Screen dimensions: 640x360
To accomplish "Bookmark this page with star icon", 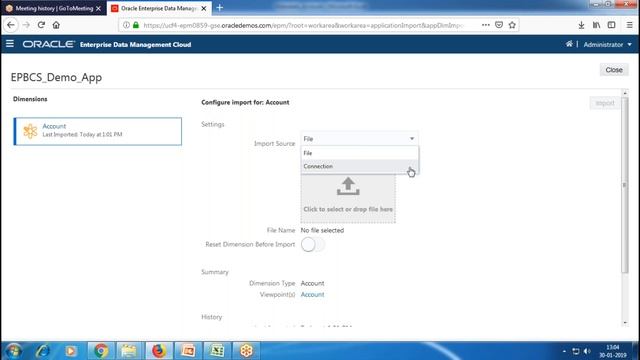I will point(512,25).
